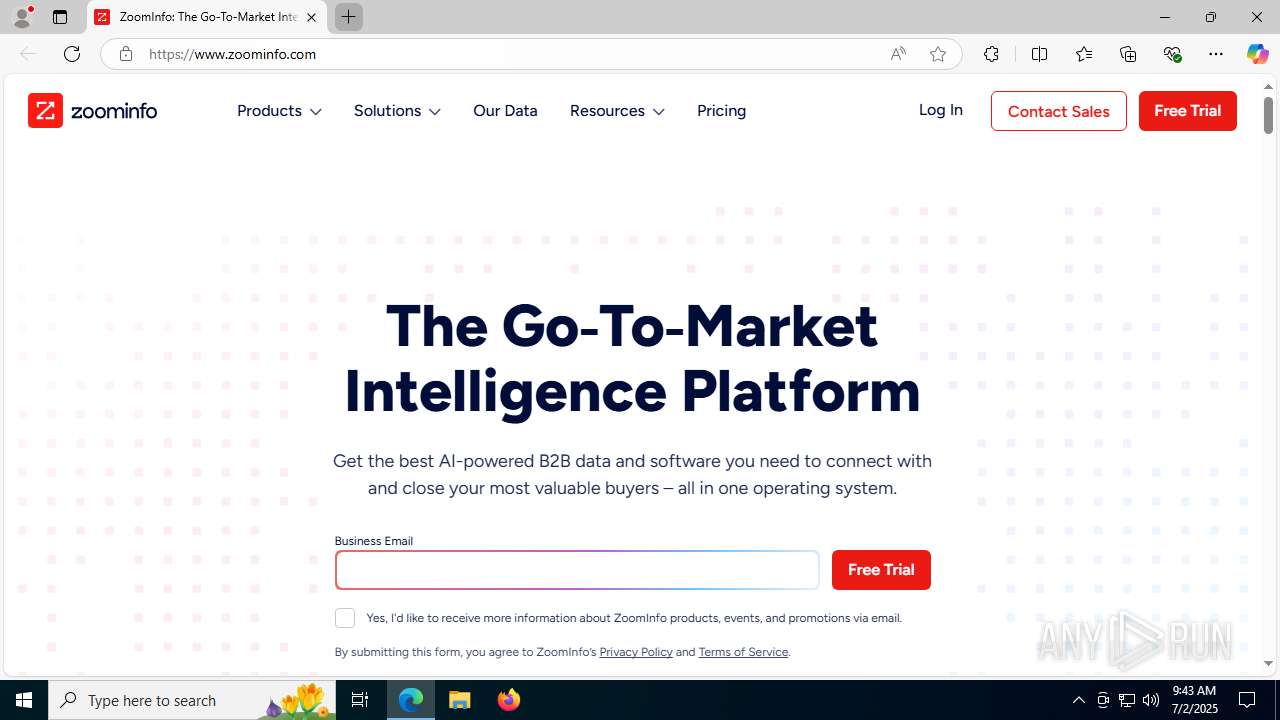Image resolution: width=1280 pixels, height=720 pixels.
Task: Click the address bar URL
Action: pos(232,54)
